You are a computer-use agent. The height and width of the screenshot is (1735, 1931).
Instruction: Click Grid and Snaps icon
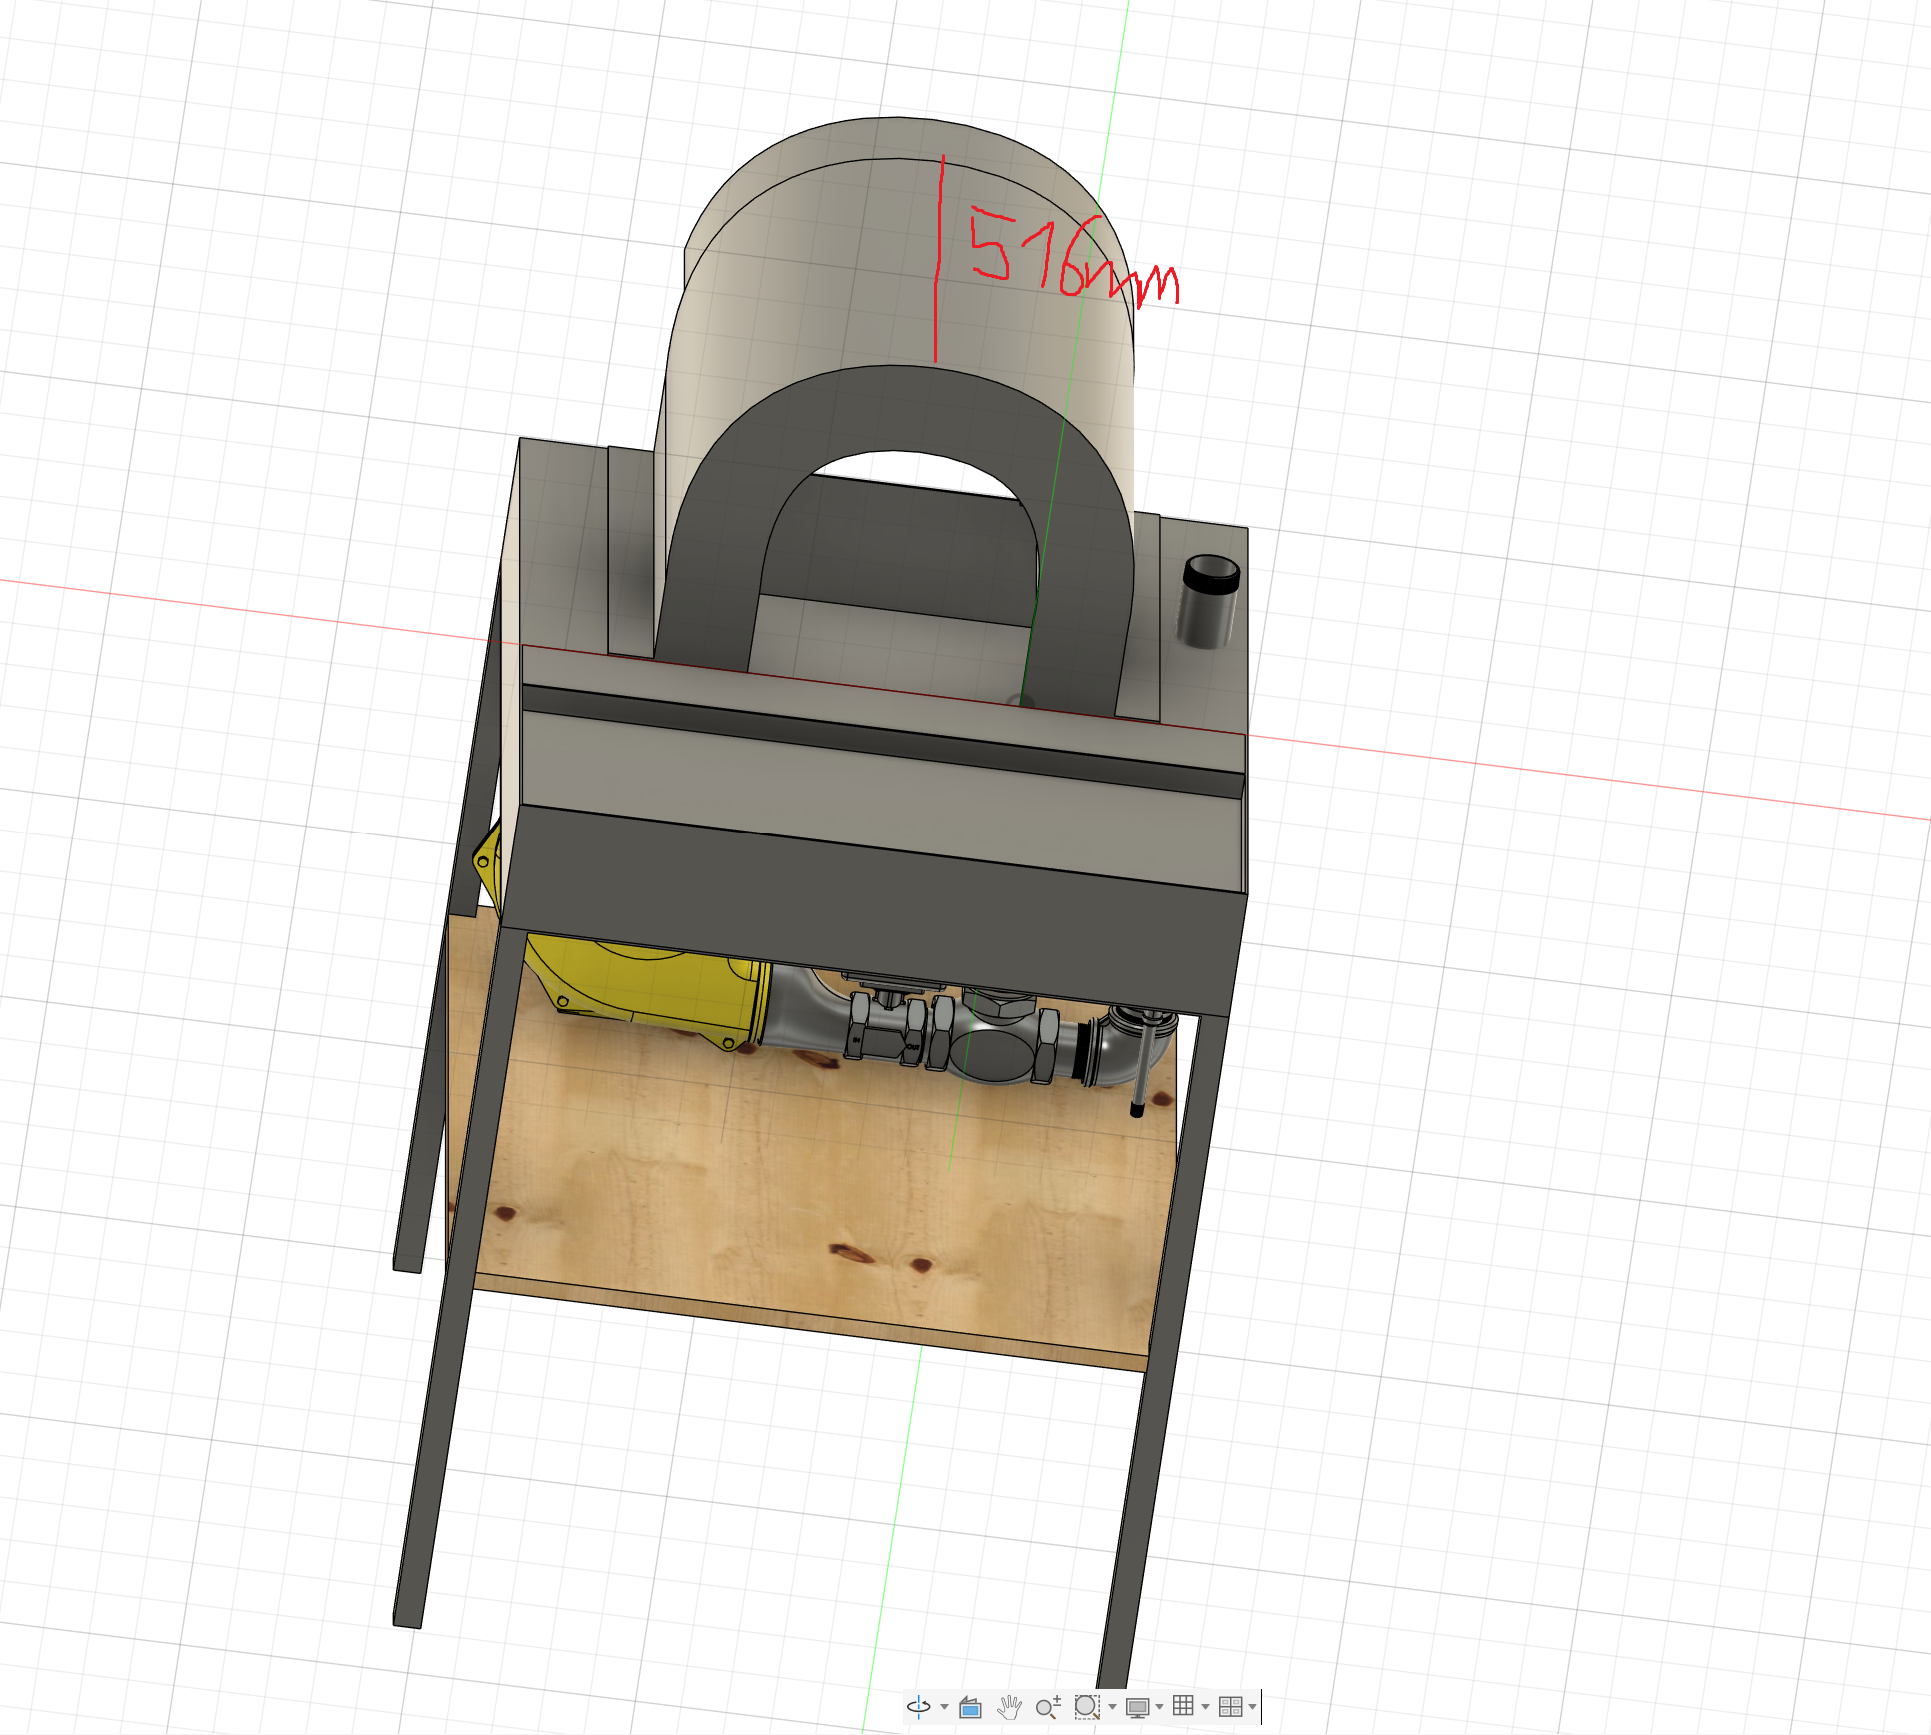1183,1706
